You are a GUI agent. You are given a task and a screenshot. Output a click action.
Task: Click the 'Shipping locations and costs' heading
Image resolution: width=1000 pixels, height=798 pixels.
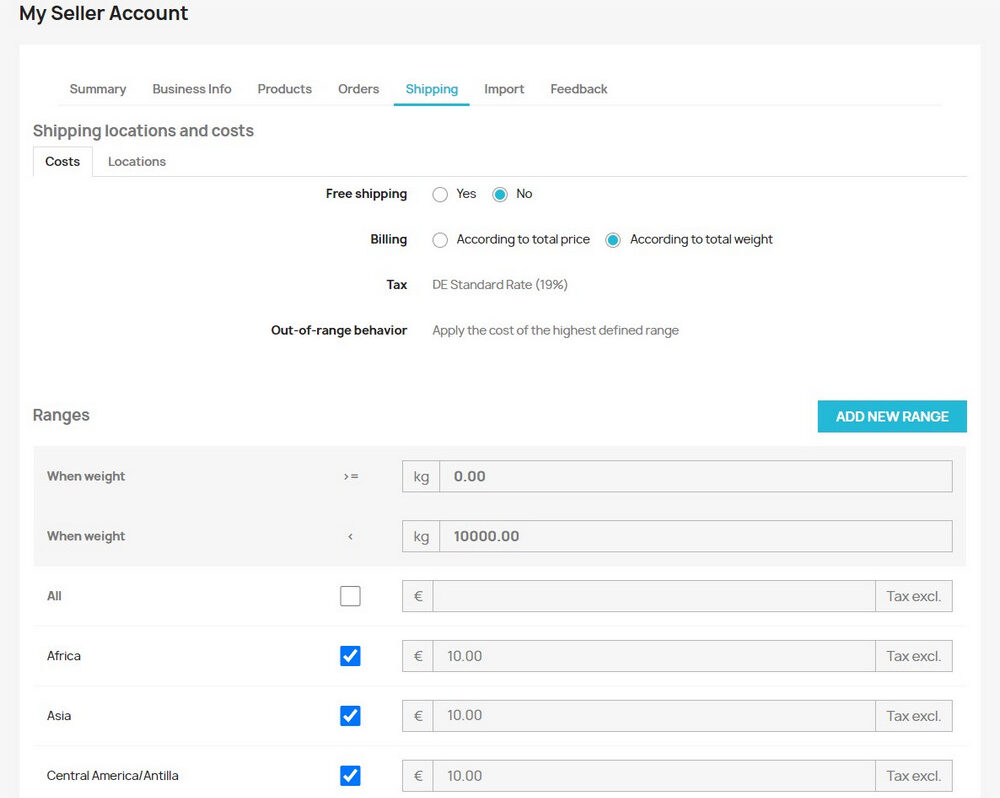143,131
